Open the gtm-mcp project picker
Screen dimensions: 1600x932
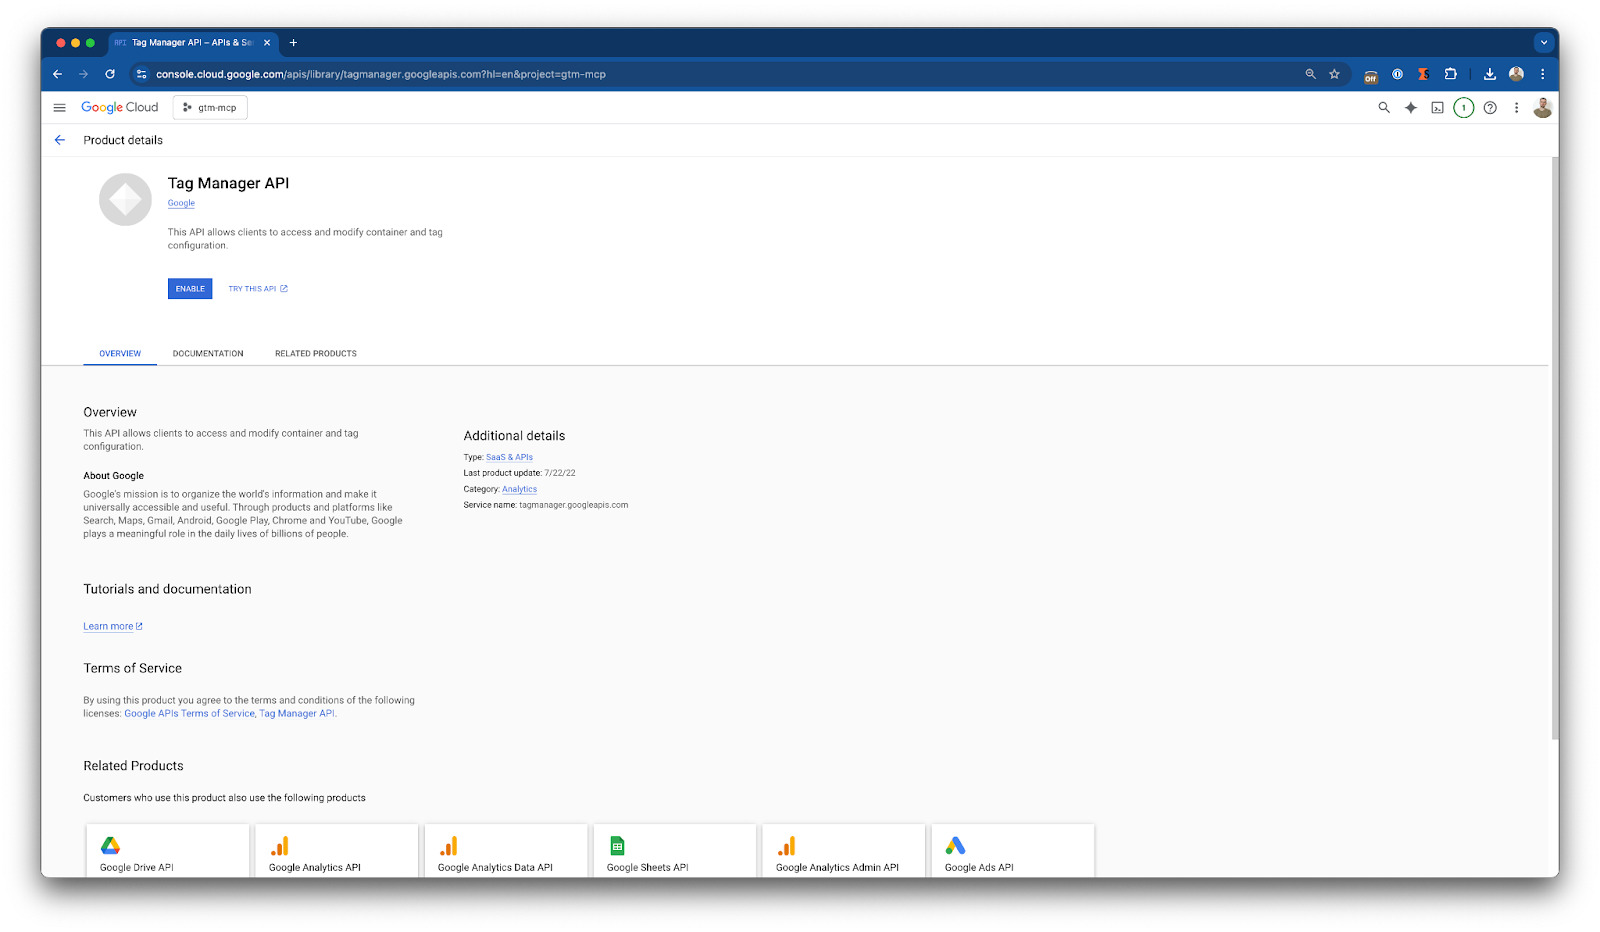coord(210,108)
